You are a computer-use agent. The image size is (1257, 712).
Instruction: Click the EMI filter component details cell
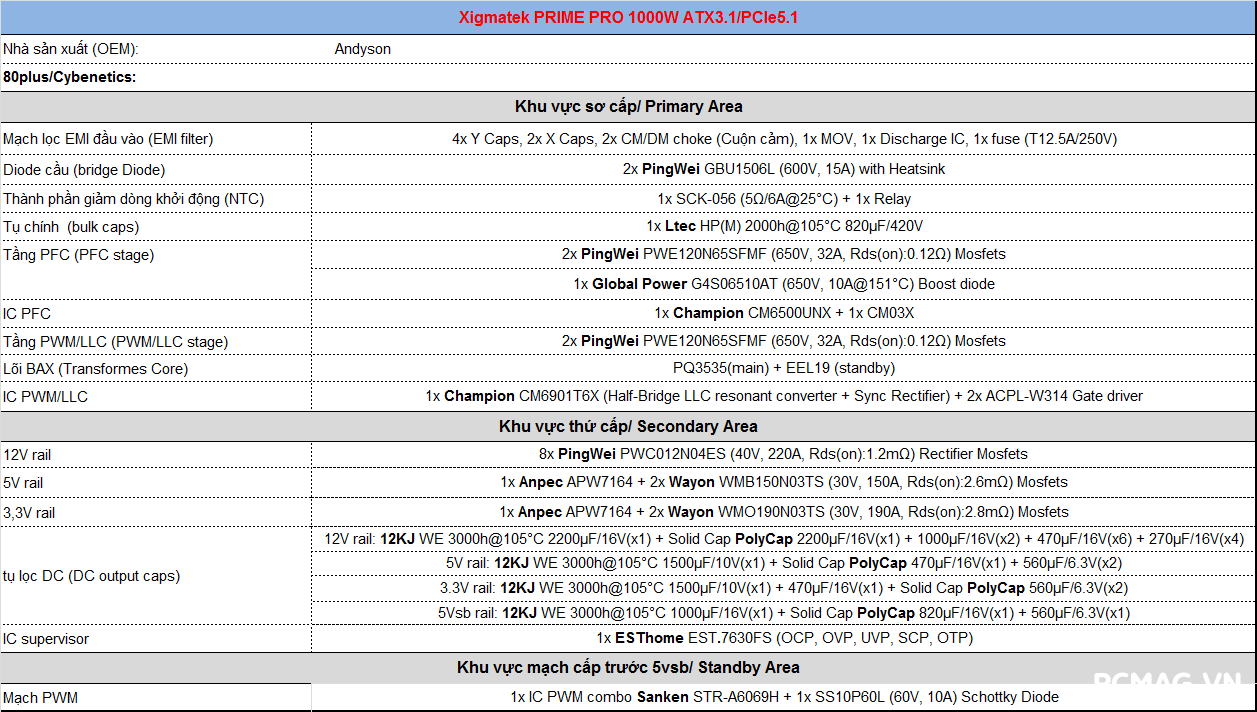point(783,139)
